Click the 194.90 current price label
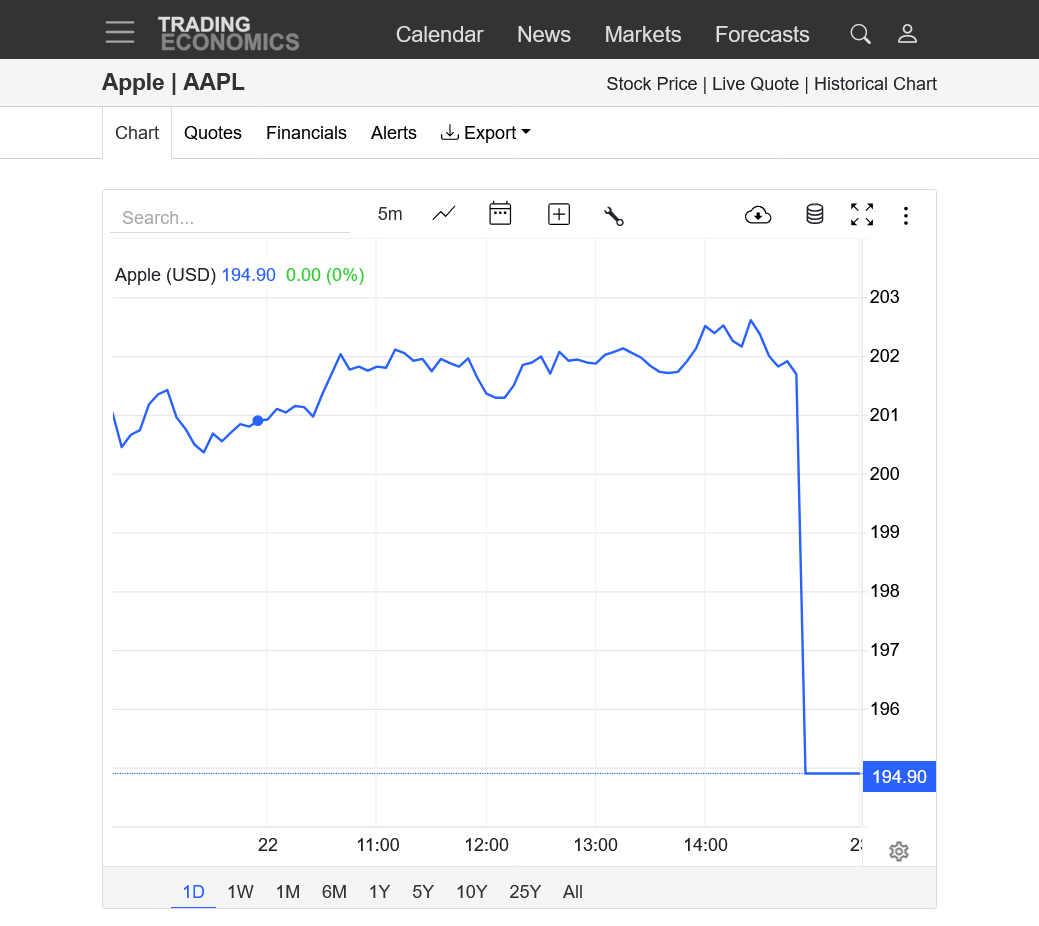Viewport: 1039px width, 926px height. tap(899, 776)
